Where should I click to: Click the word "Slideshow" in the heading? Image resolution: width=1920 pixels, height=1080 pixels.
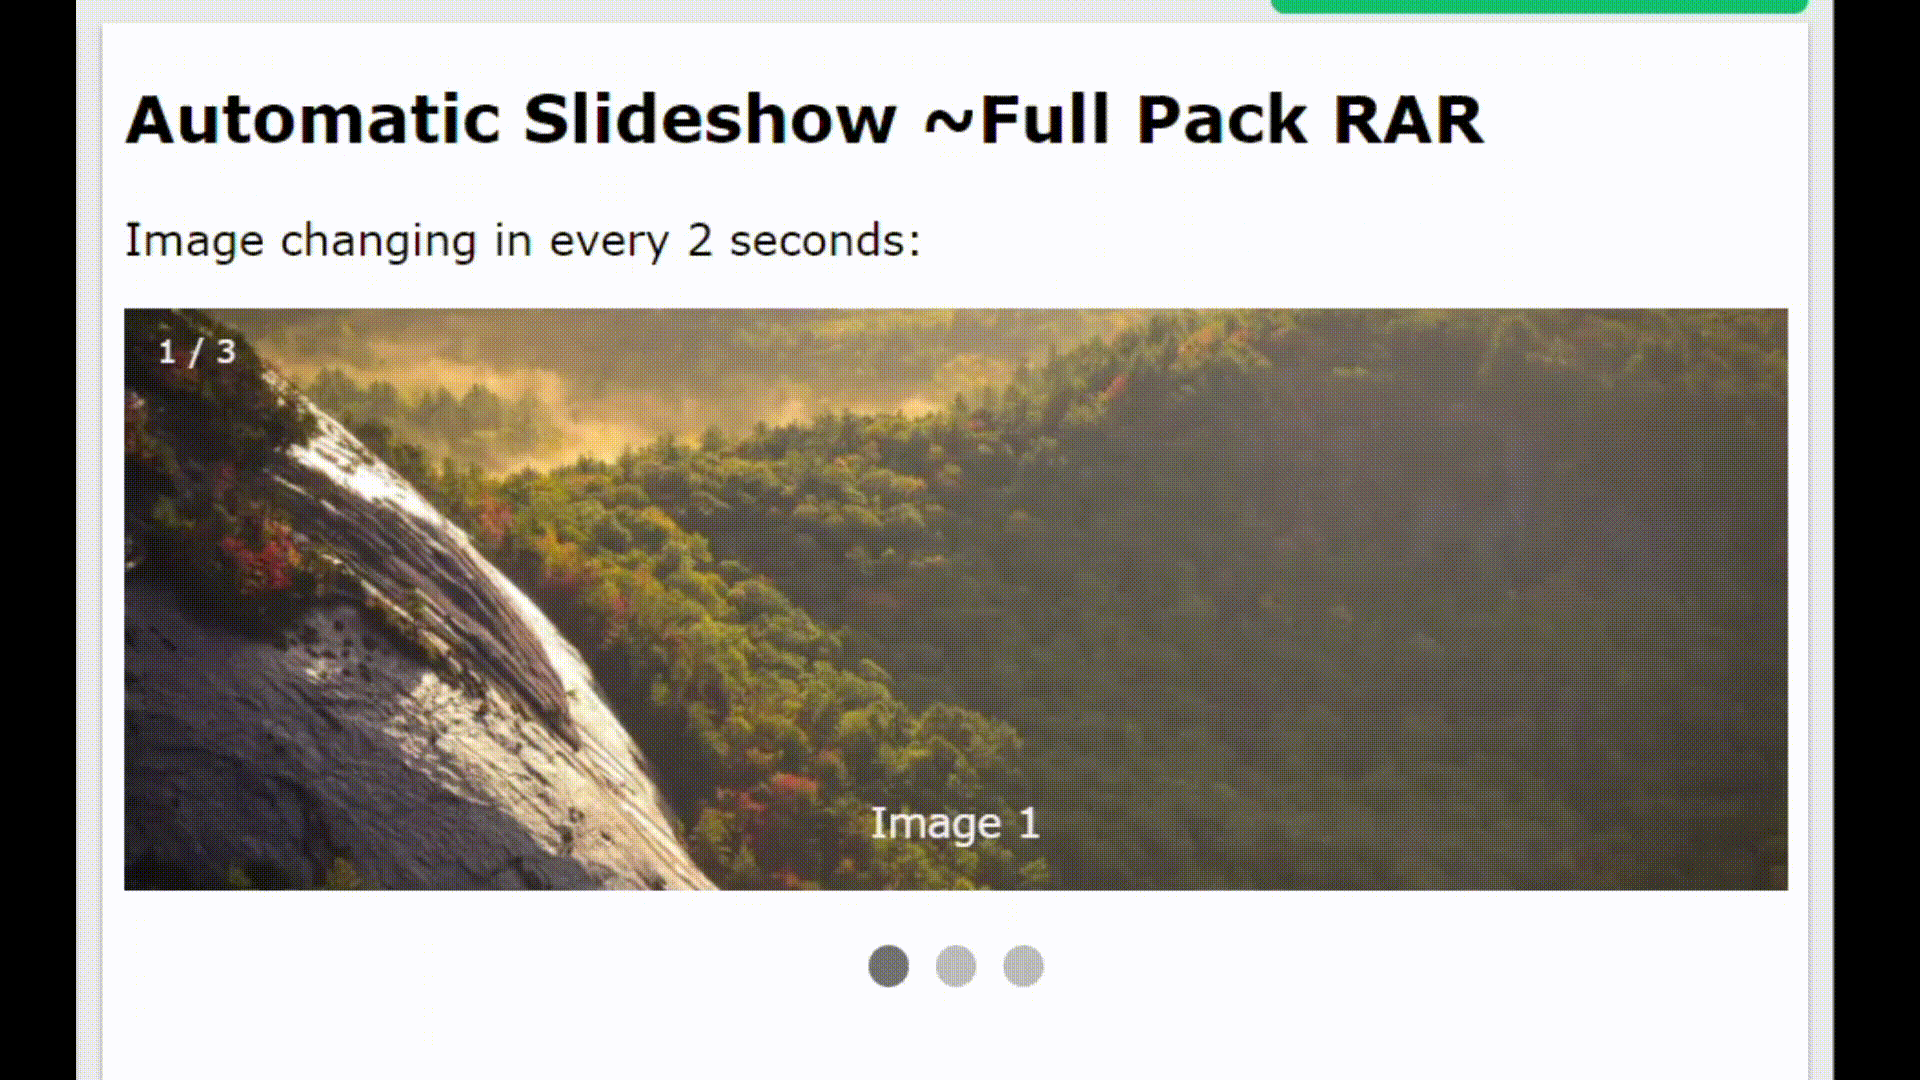710,119
